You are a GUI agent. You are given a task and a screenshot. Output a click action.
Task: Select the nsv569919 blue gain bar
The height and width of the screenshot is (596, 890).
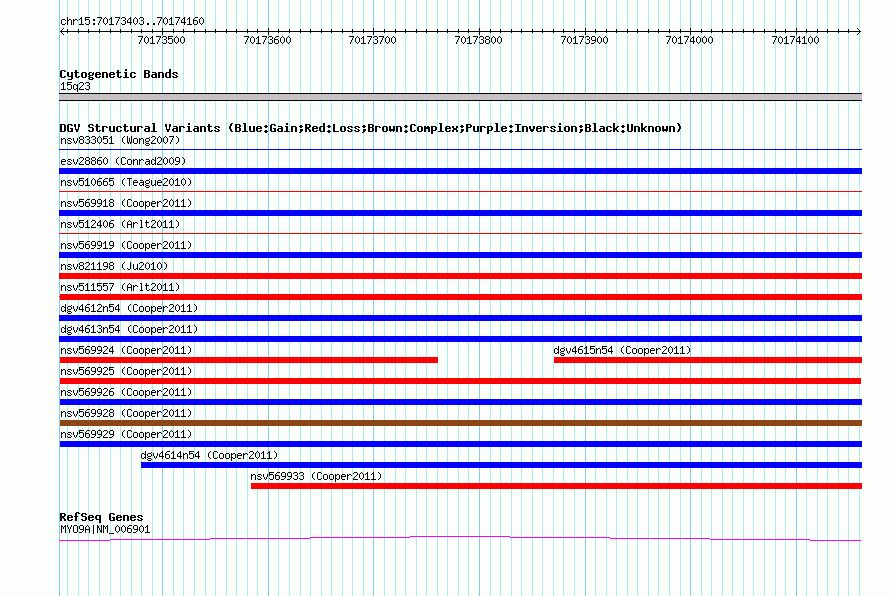point(460,255)
